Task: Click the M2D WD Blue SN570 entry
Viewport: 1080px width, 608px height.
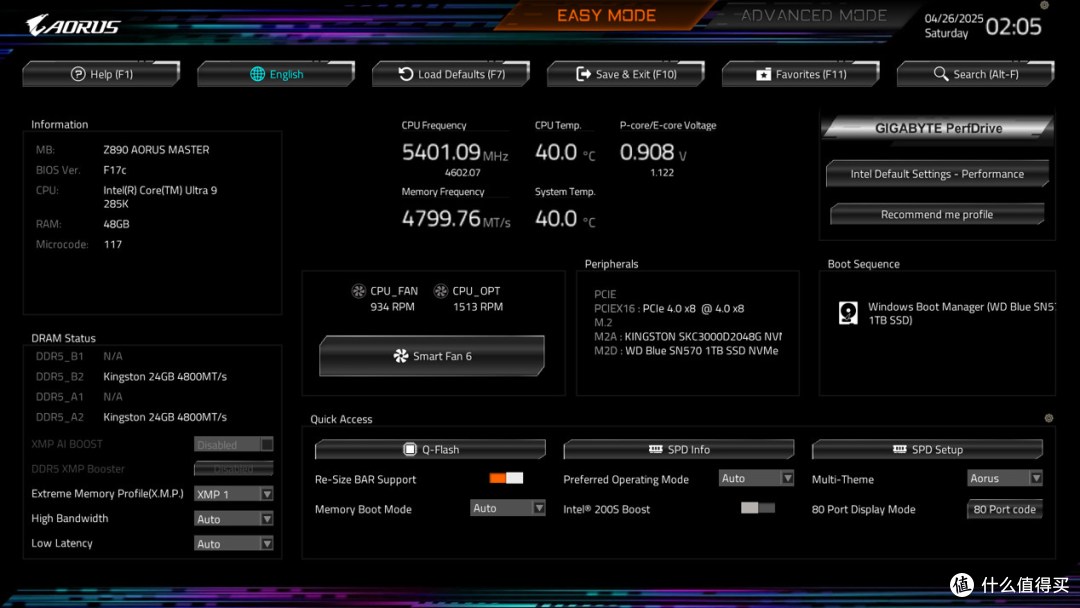Action: point(686,350)
